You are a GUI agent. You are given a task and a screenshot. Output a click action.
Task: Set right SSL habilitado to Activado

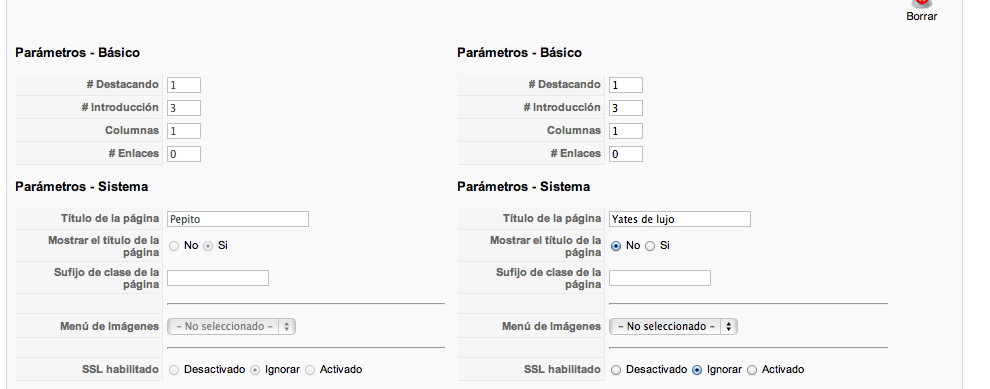(752, 370)
